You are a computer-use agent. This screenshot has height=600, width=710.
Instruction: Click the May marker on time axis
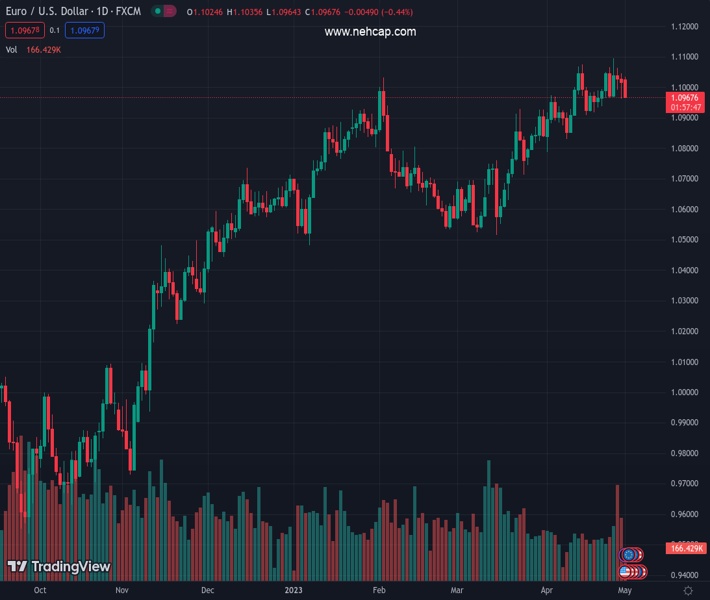click(x=627, y=591)
